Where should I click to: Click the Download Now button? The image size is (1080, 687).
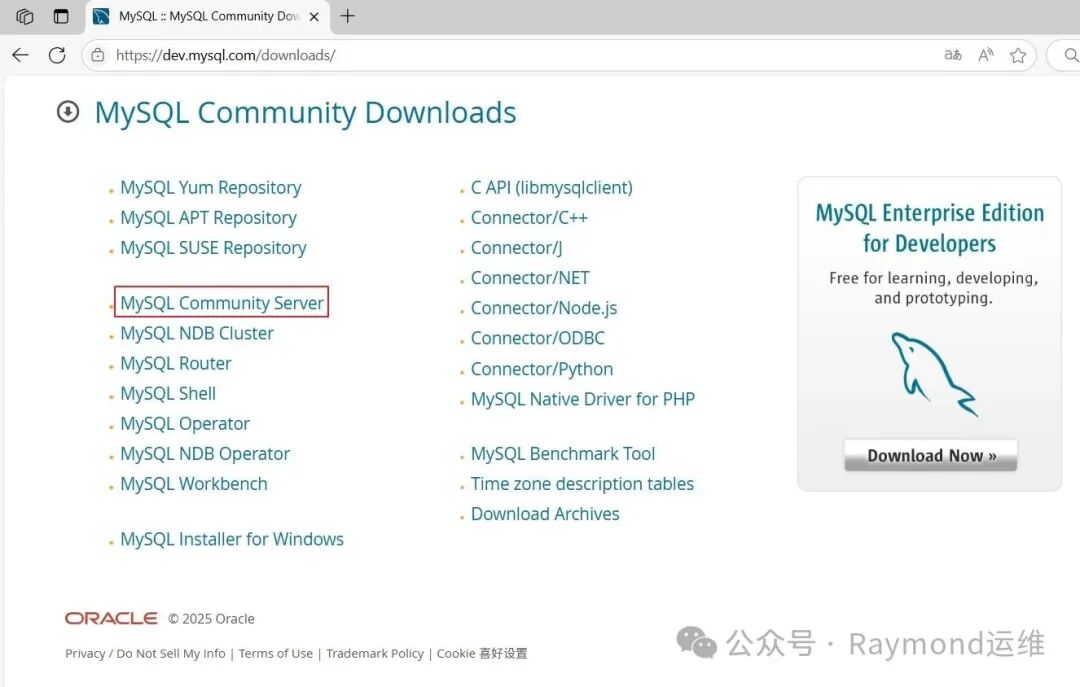(x=929, y=455)
